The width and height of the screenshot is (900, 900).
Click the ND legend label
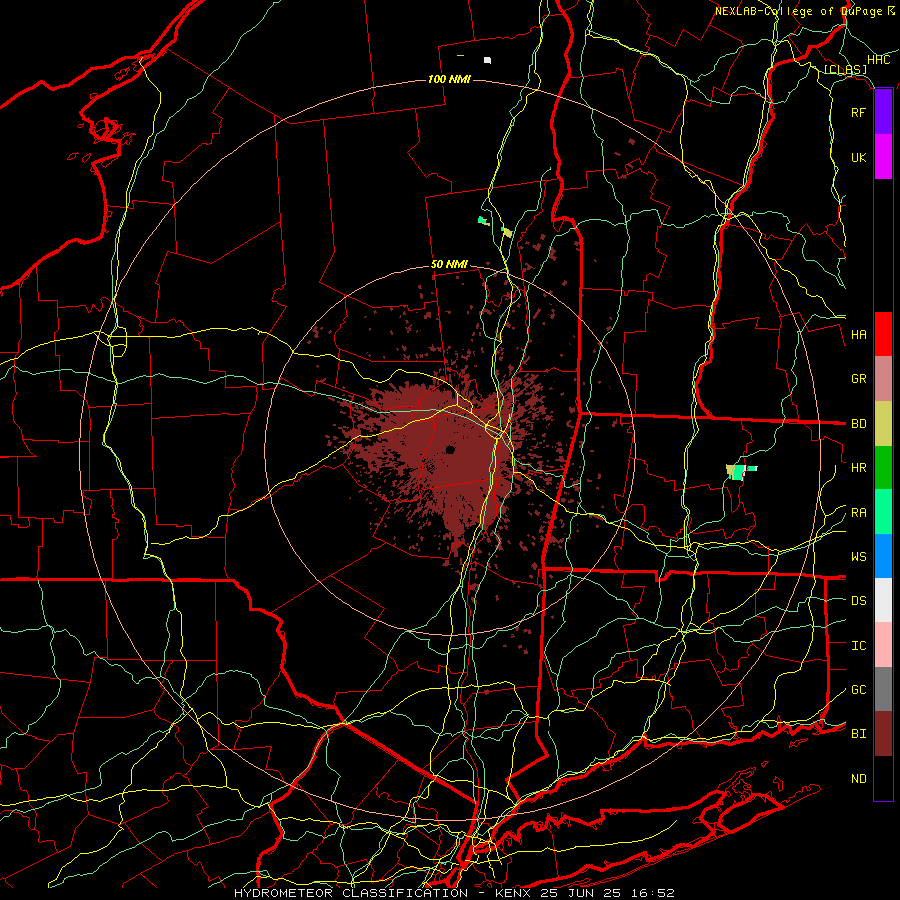[x=858, y=779]
